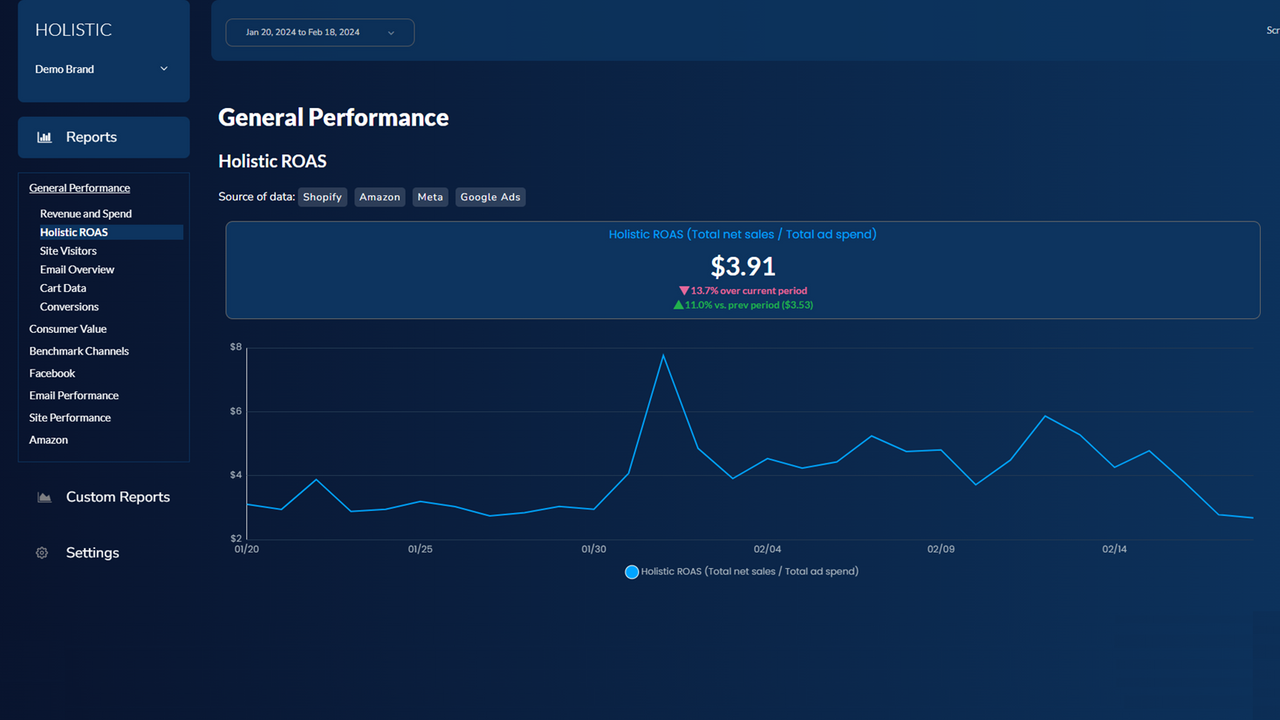Click the Amazon data source tag

click(380, 197)
